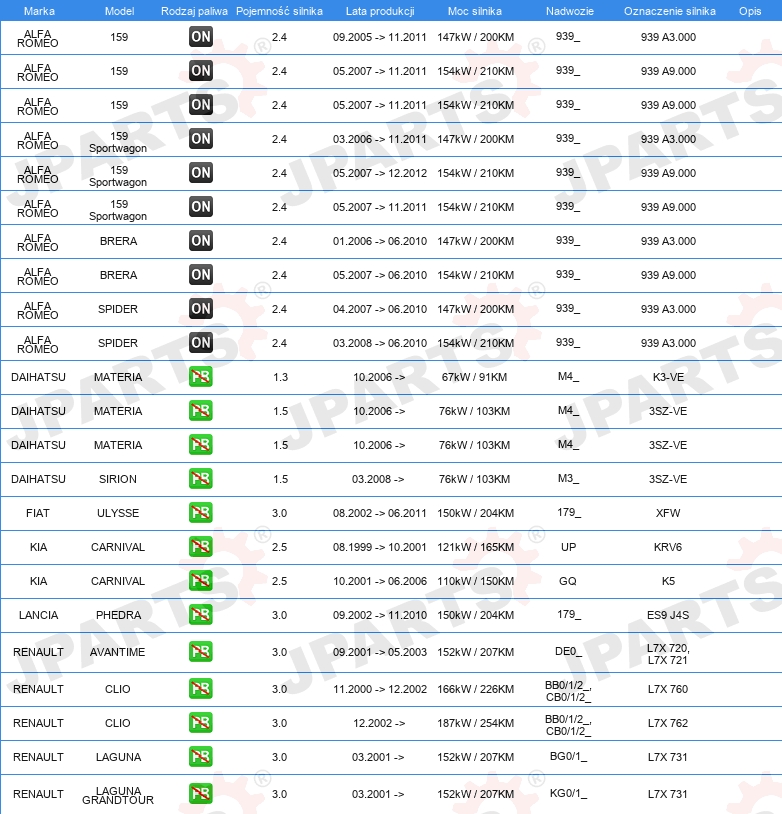
Task: Click engine code ES9 J4S
Action: [668, 615]
